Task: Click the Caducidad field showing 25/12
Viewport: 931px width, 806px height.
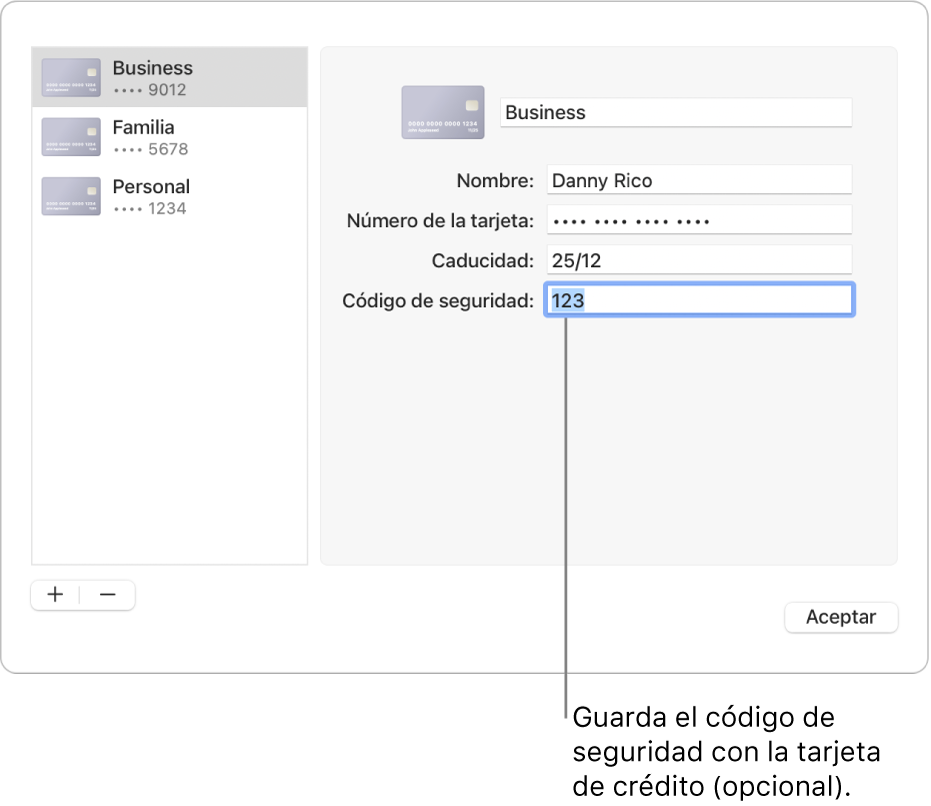Action: click(x=699, y=261)
